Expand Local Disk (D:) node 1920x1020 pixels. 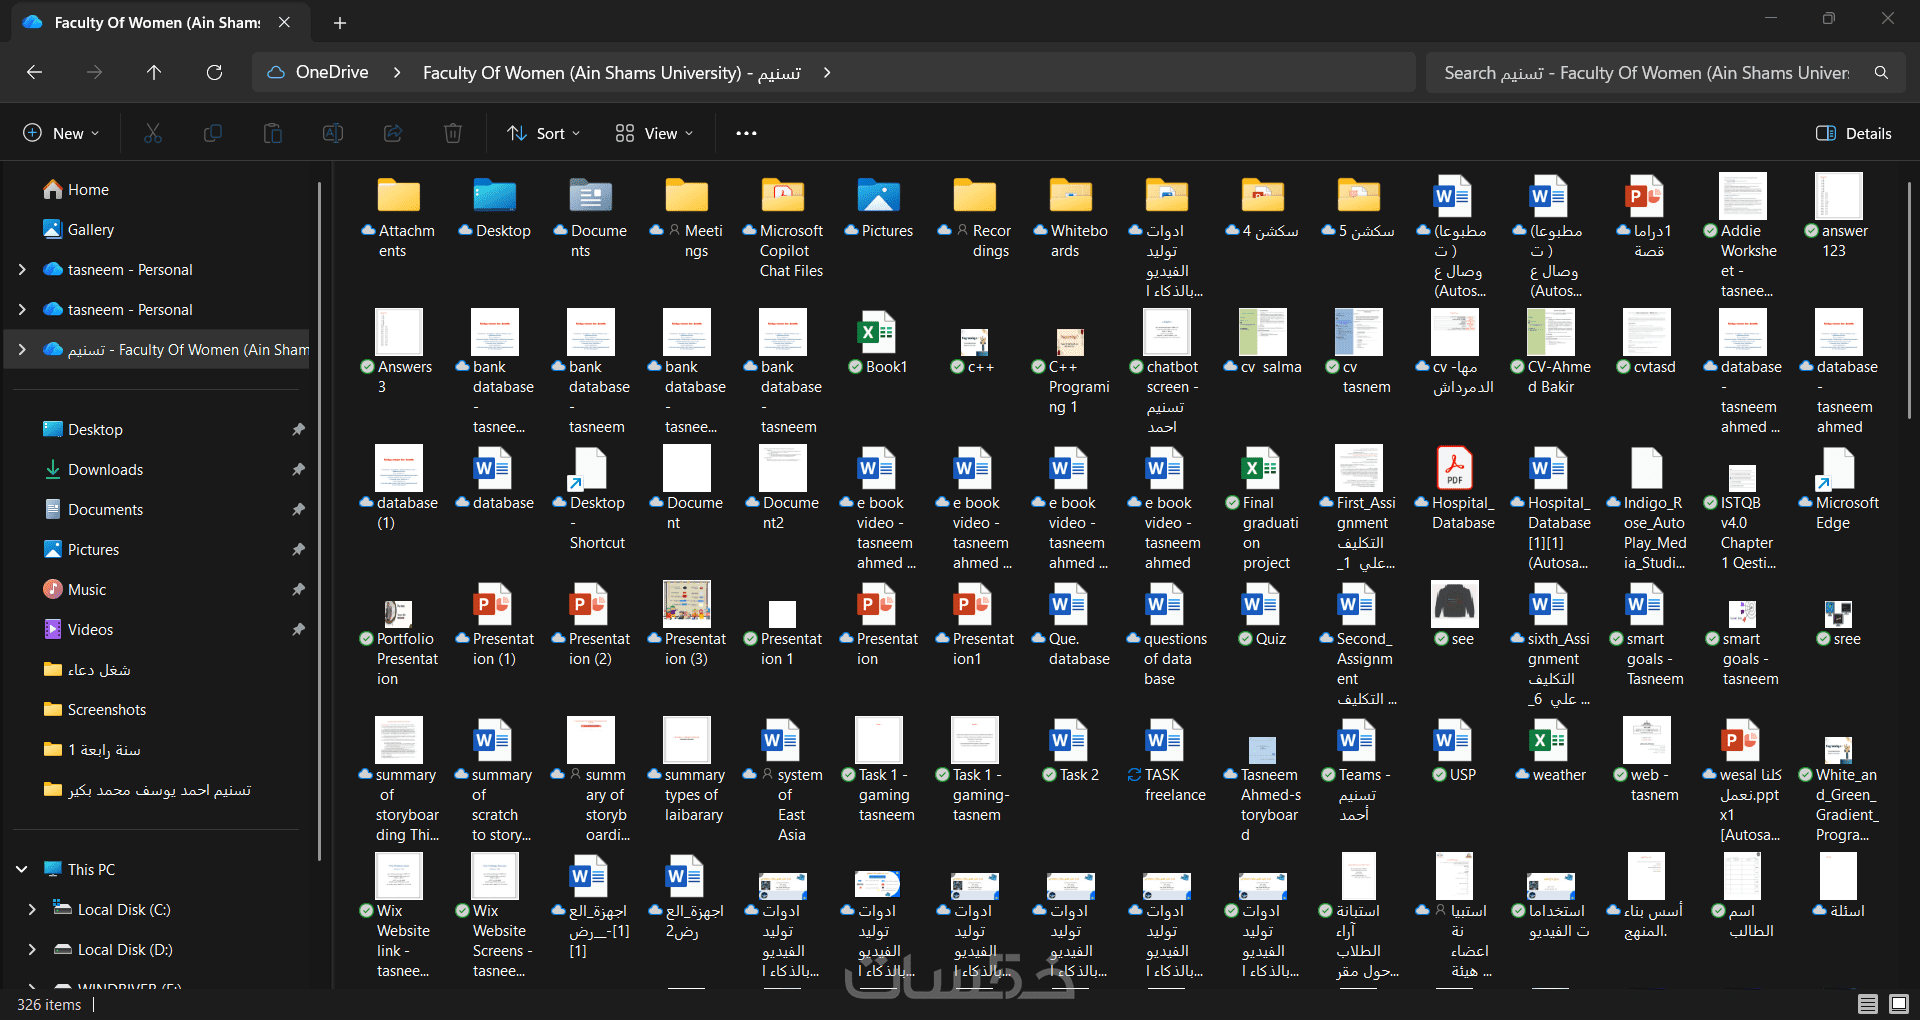coord(32,949)
